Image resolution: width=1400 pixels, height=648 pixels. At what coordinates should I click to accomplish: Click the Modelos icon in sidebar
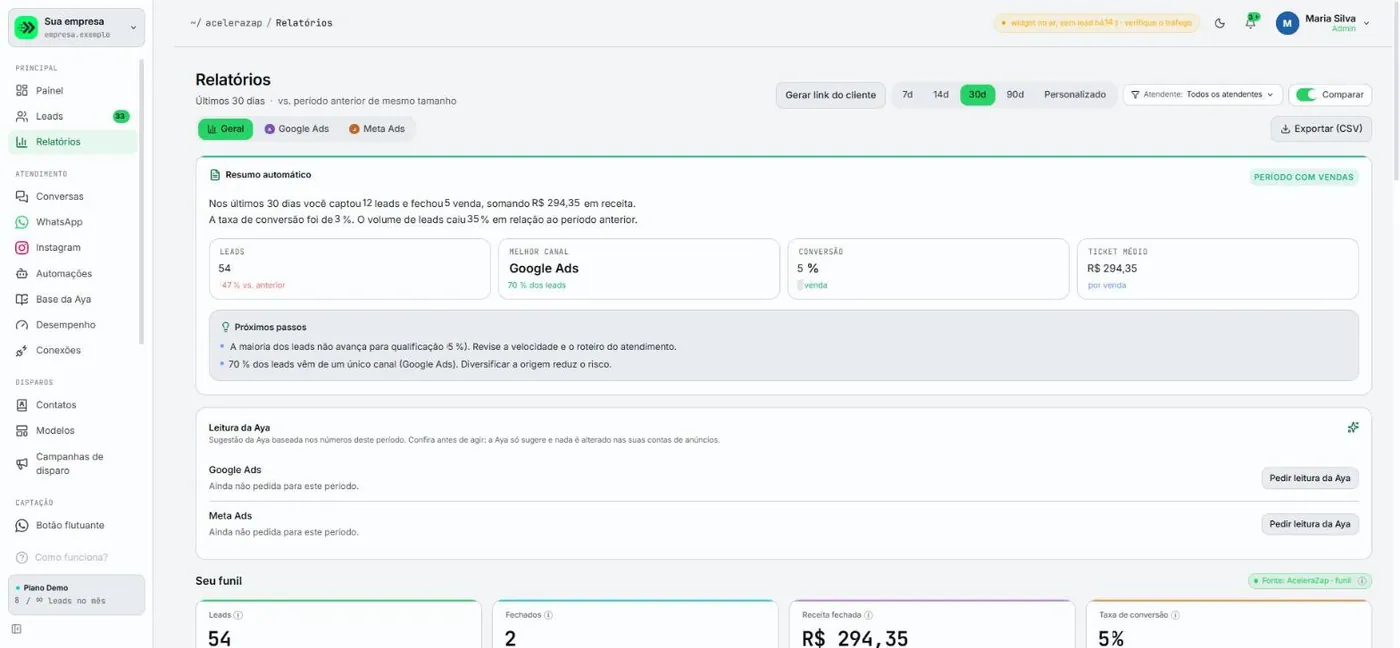(x=22, y=430)
